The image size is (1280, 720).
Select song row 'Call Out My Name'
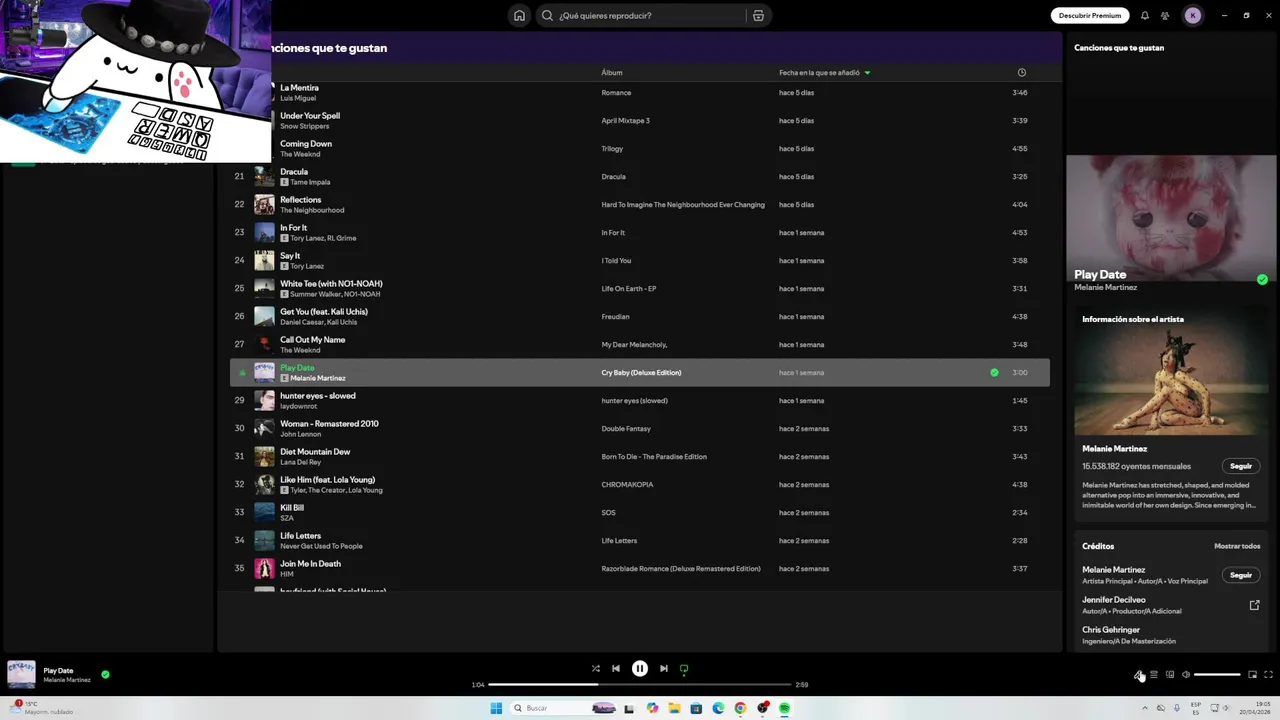pyautogui.click(x=640, y=344)
